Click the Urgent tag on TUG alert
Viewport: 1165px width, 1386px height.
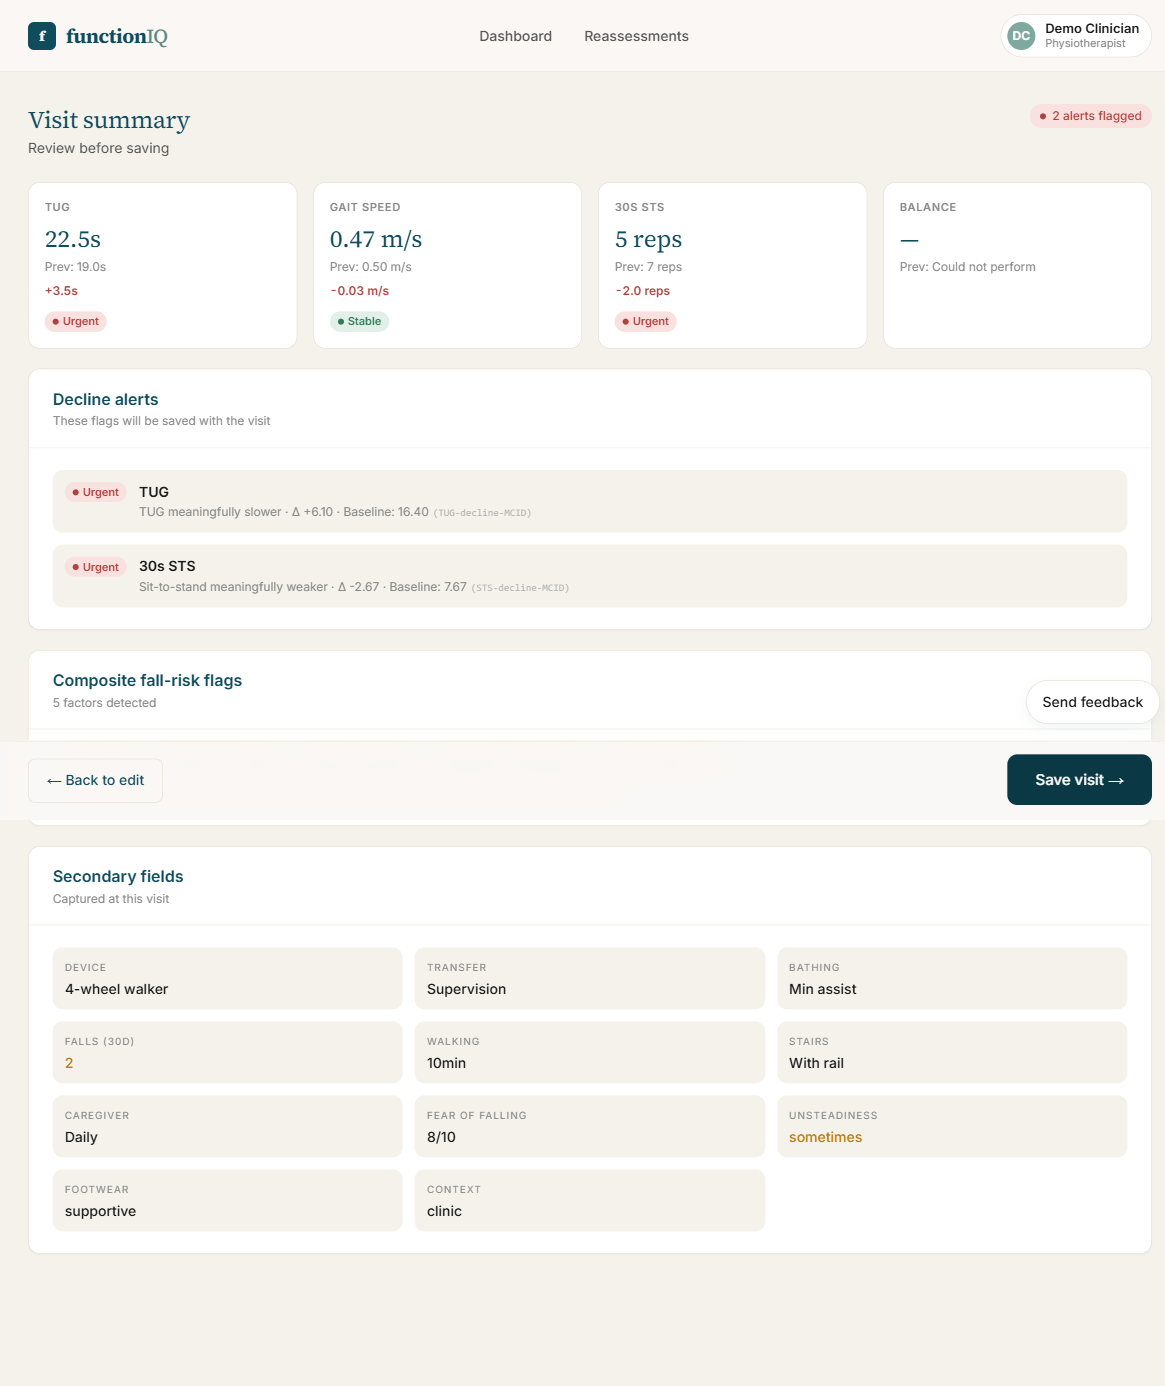95,492
